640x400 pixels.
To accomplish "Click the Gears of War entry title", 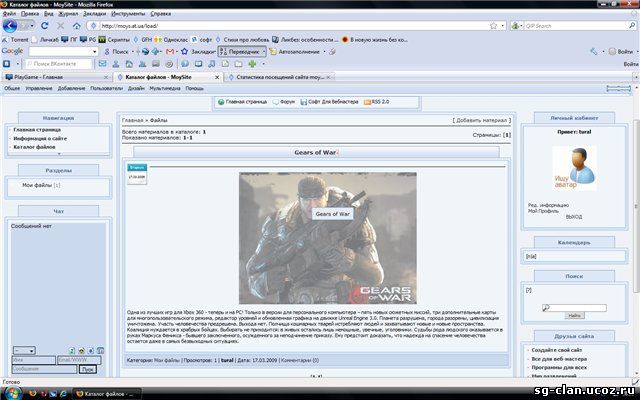I will [x=315, y=152].
